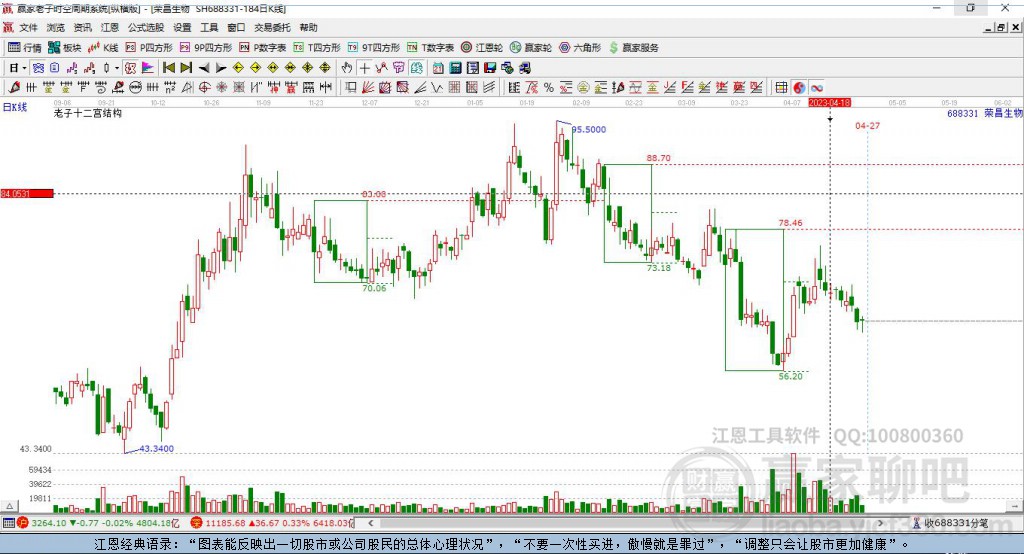Open the 江恩 menu
The image size is (1024, 554).
point(110,27)
